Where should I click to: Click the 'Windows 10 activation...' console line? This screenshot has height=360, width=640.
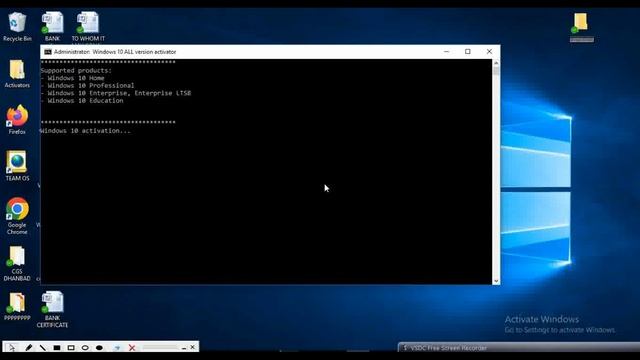(86, 131)
